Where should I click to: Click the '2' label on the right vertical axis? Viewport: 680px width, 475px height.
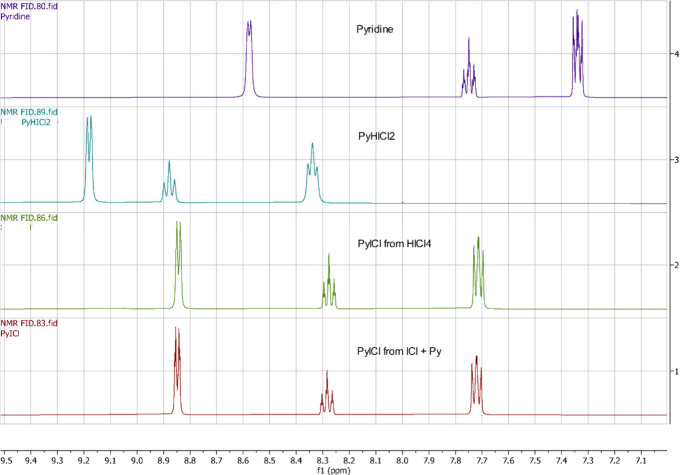(x=677, y=265)
